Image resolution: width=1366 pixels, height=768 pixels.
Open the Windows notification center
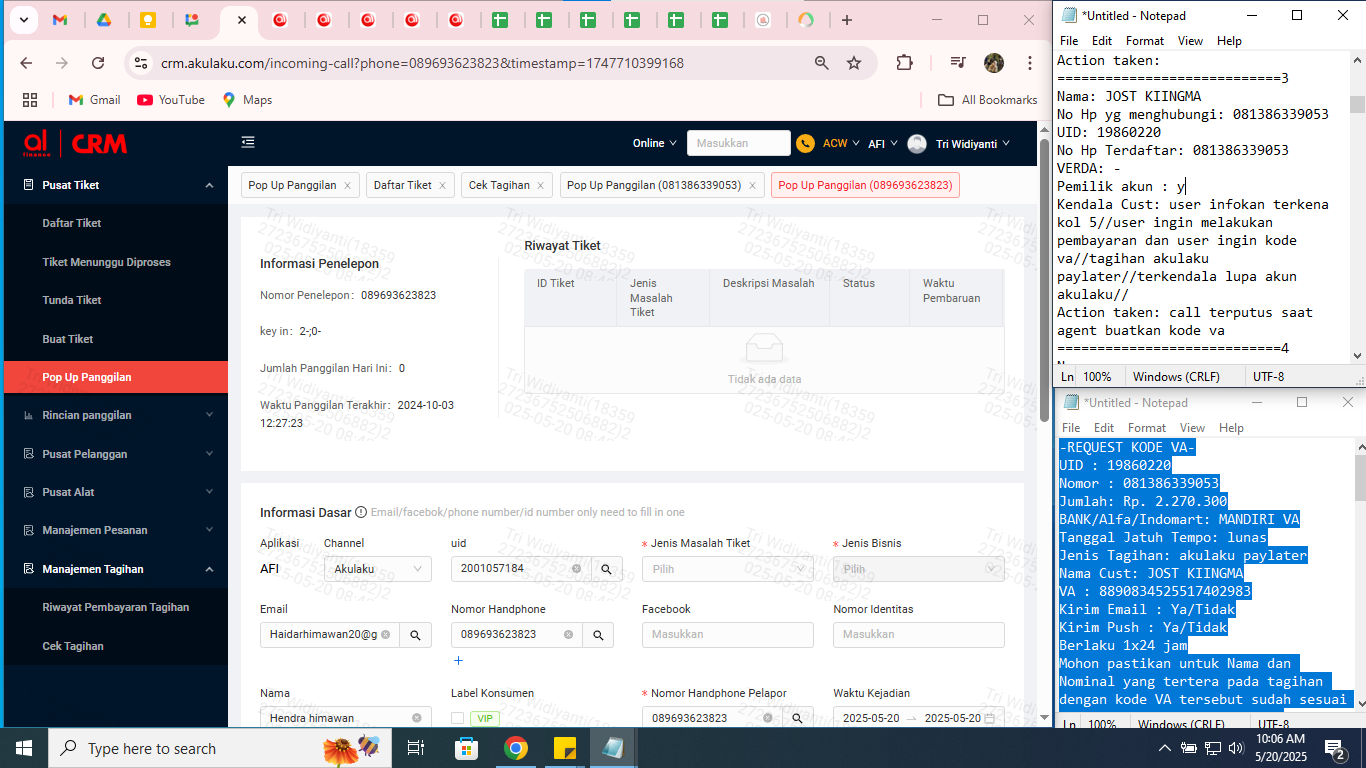1334,748
